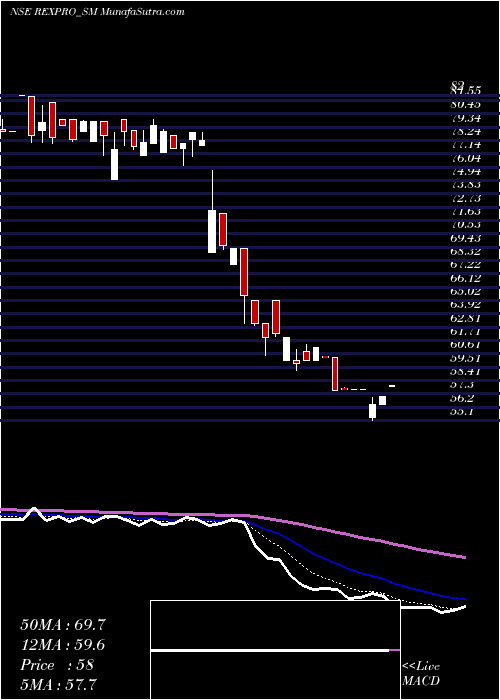The image size is (500, 700).
Task: Click the tall white gap-down candle below 74.94
Action: coord(212,231)
